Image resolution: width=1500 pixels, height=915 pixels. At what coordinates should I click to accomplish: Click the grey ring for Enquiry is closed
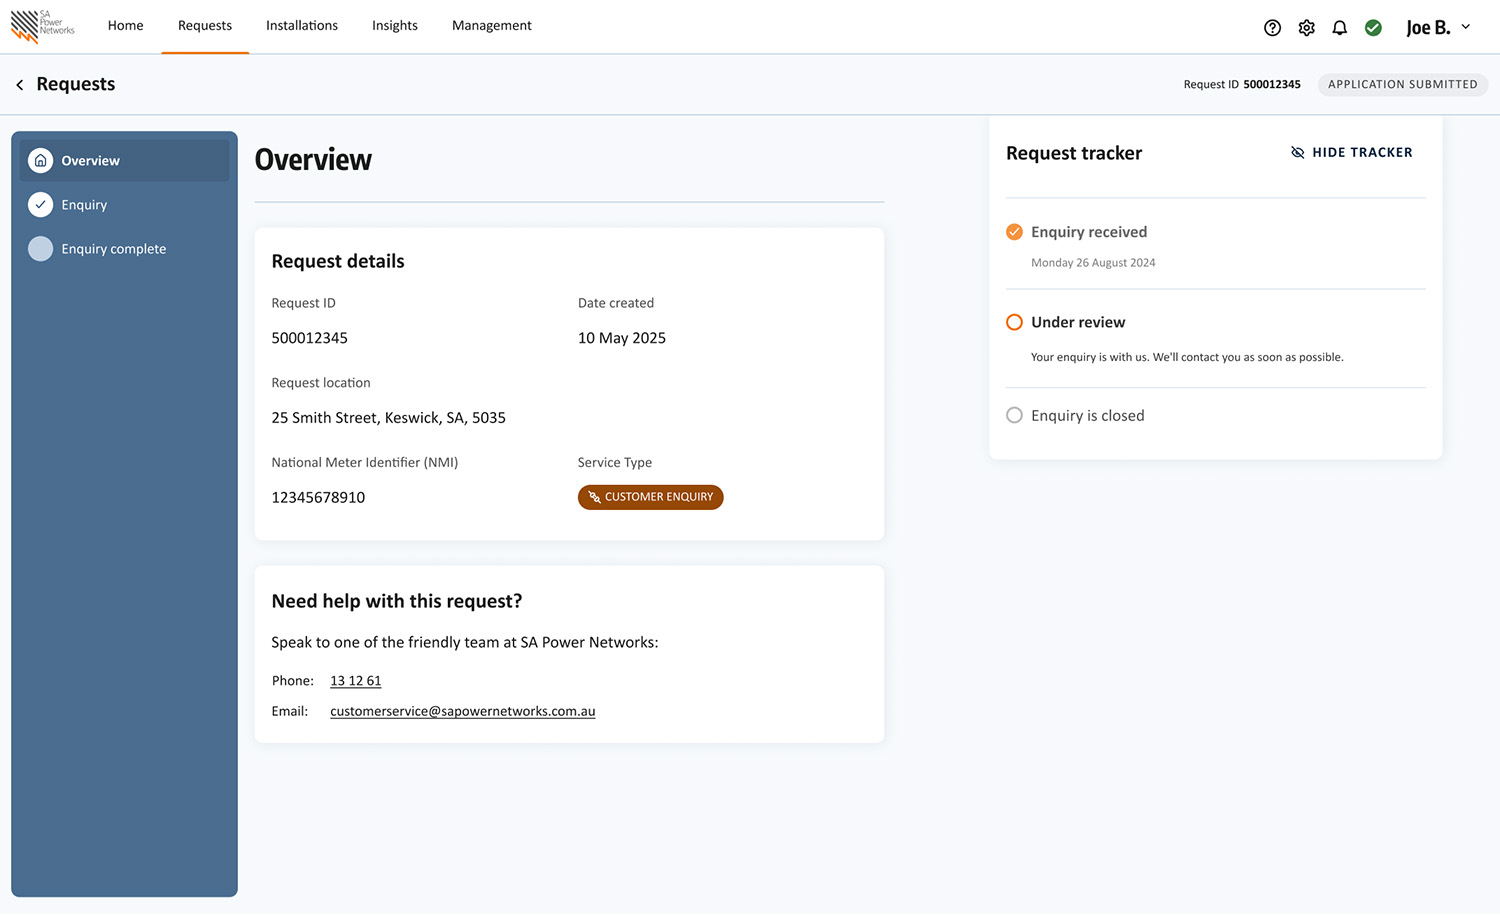[1014, 415]
